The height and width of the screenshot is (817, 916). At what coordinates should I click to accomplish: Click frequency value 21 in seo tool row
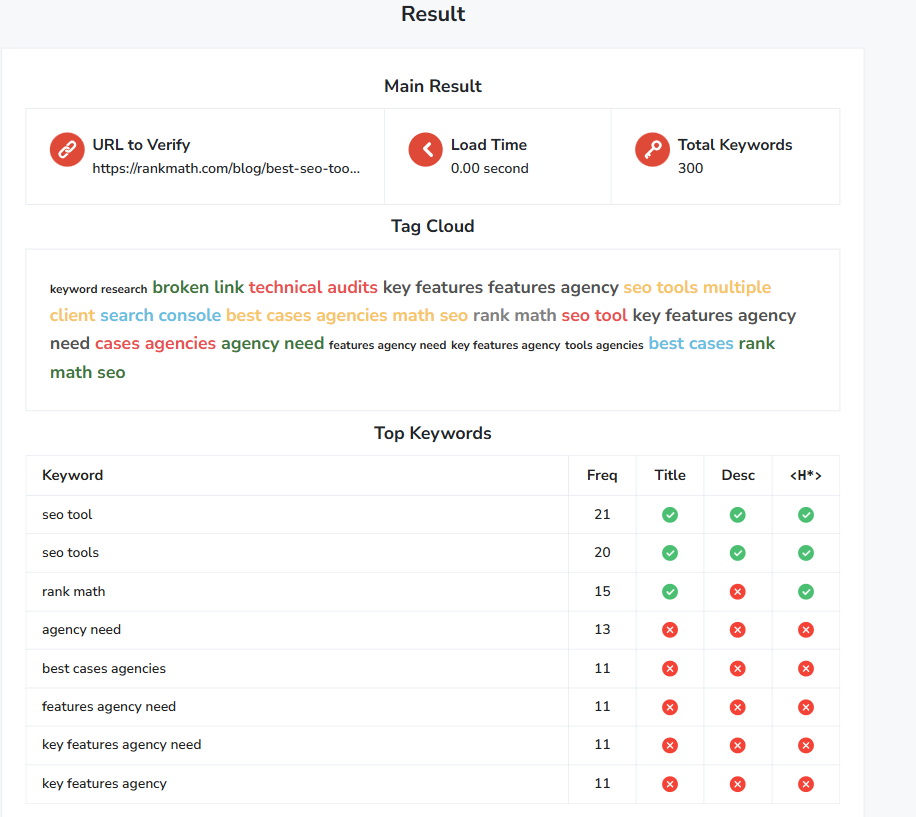(602, 514)
